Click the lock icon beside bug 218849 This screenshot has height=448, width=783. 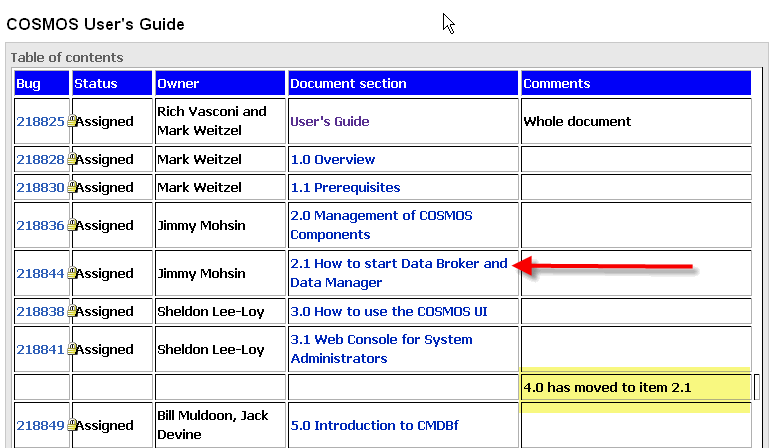pos(72,424)
